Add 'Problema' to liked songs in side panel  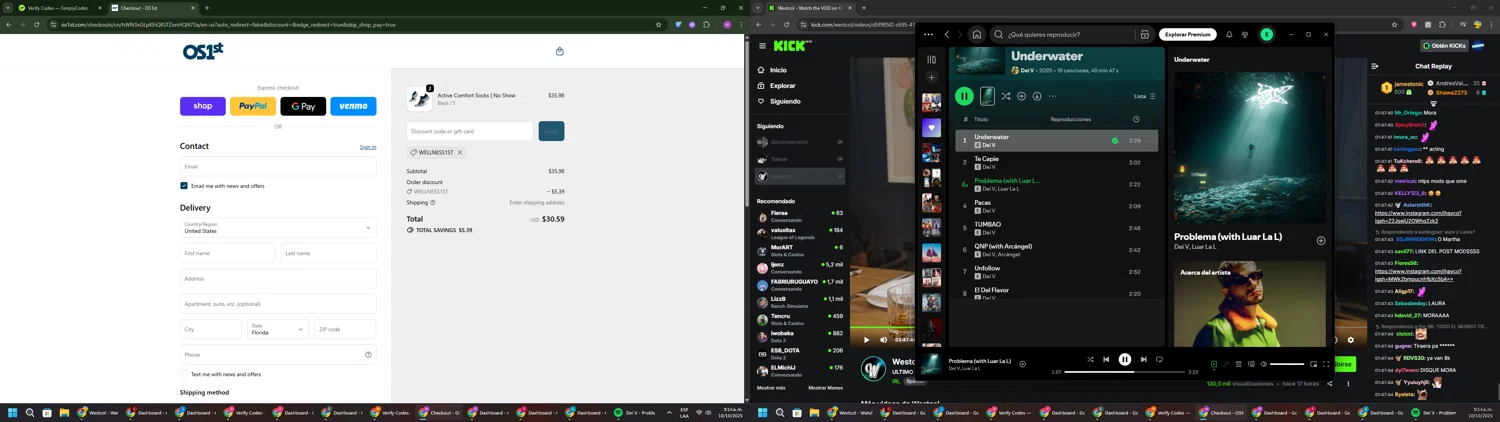(1320, 240)
